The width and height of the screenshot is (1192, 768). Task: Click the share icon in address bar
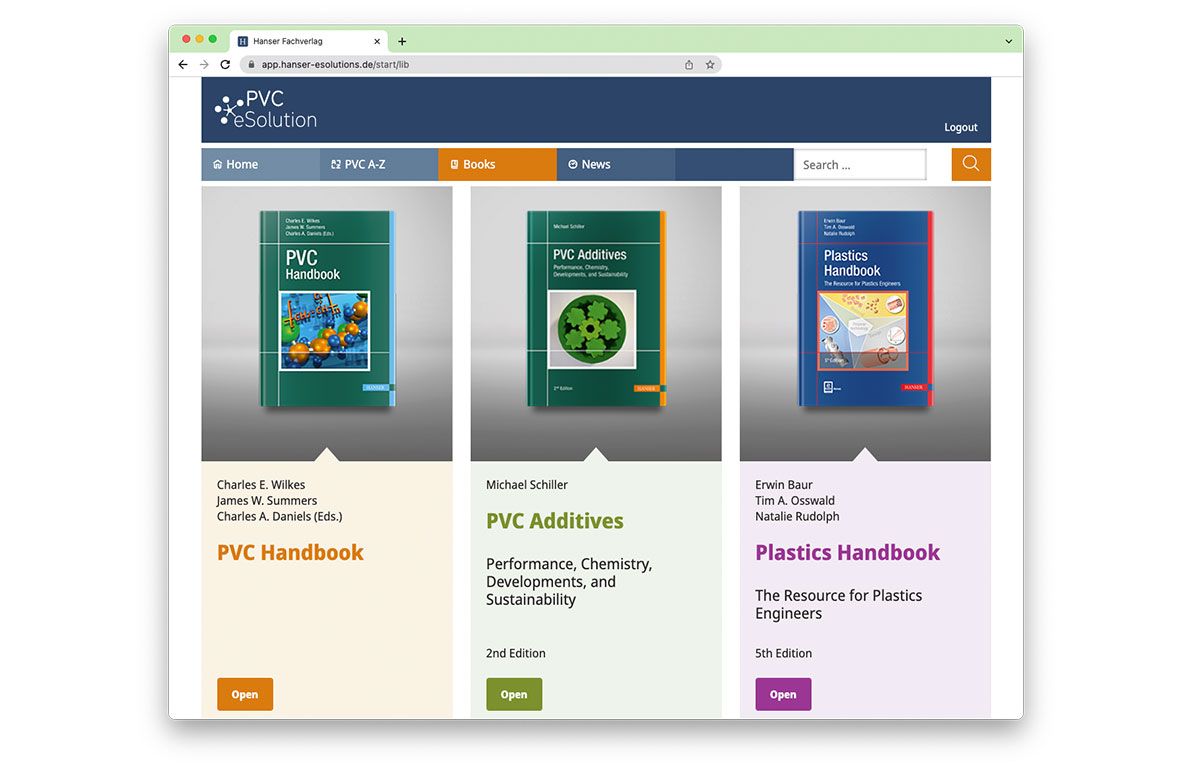coord(689,65)
